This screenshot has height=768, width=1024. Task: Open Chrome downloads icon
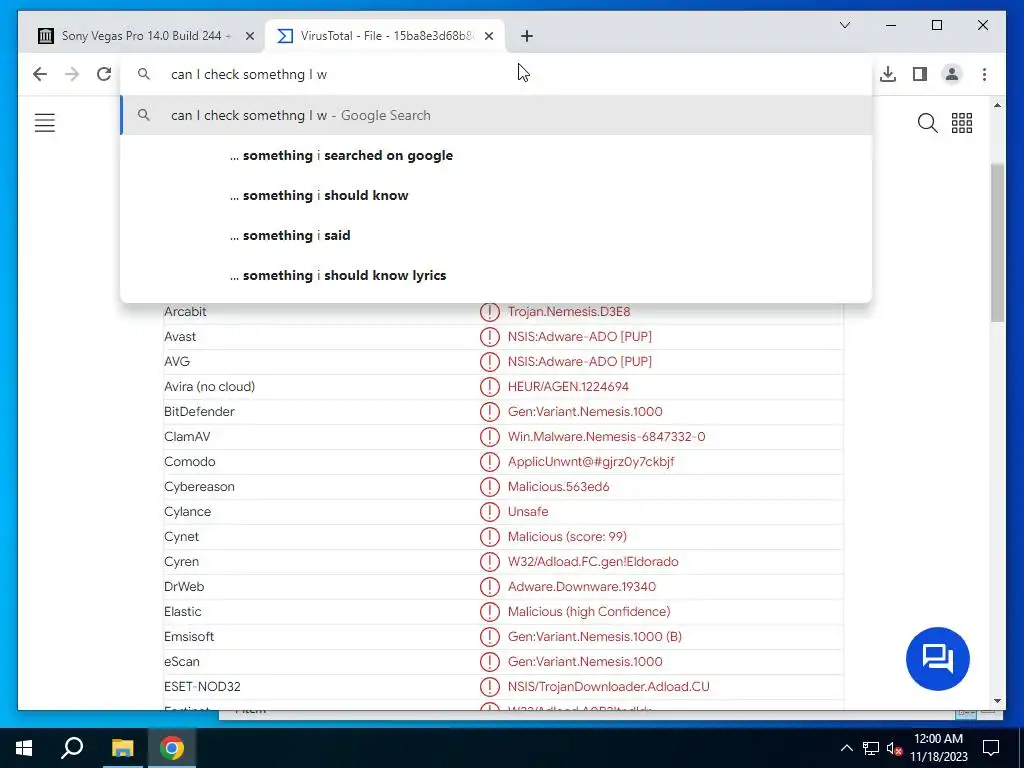pos(888,74)
